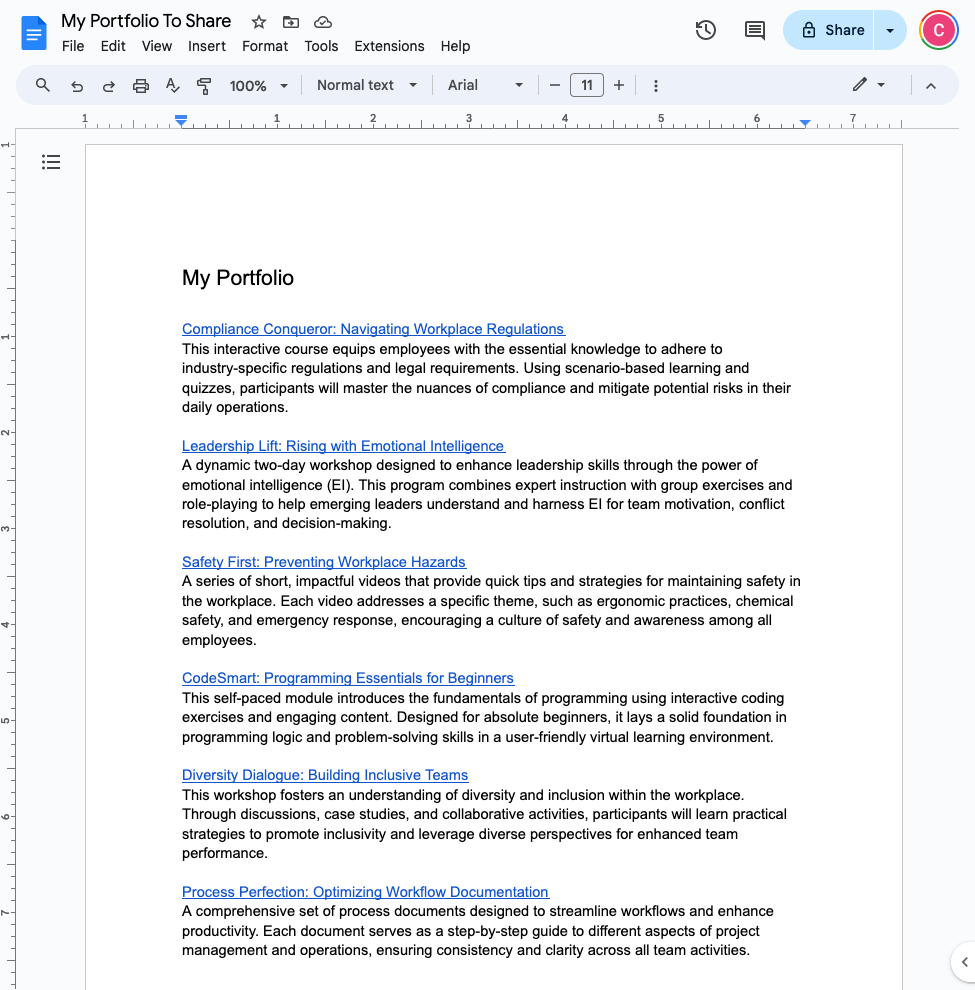Image resolution: width=975 pixels, height=990 pixels.
Task: Open the editing mode pencil dropdown
Action: click(x=869, y=85)
